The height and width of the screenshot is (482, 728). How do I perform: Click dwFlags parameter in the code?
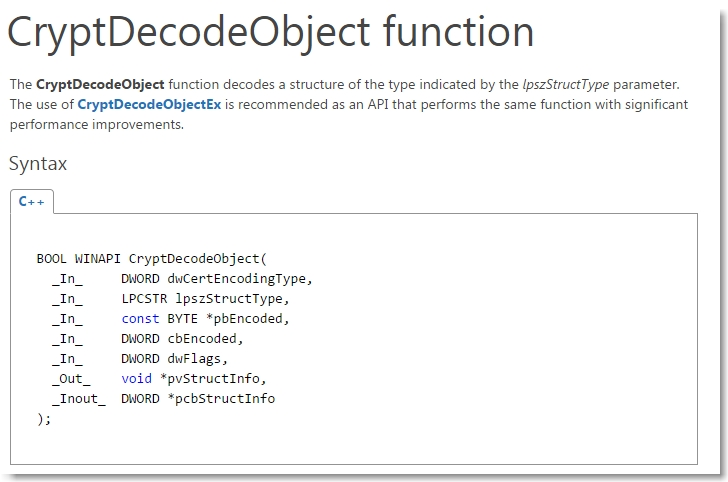pyautogui.click(x=199, y=358)
